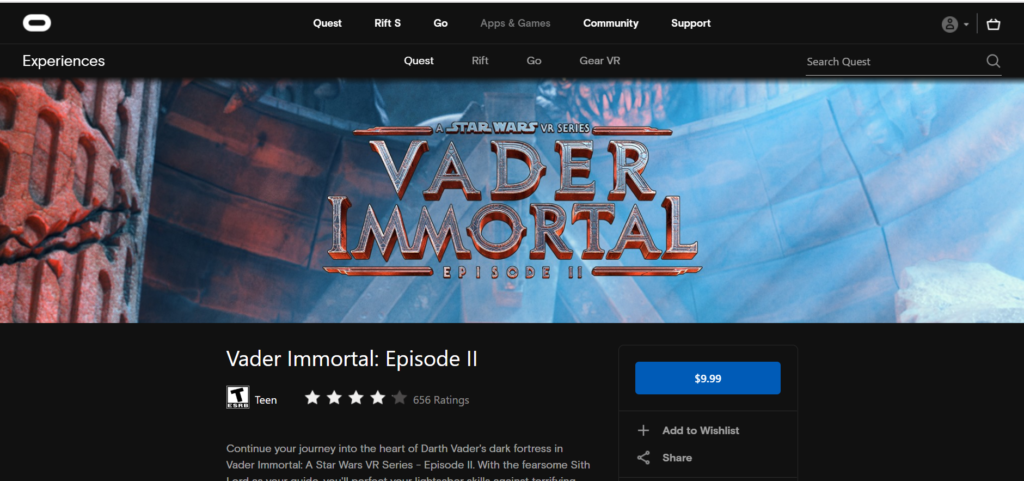Expand the account dropdown arrow

966,25
